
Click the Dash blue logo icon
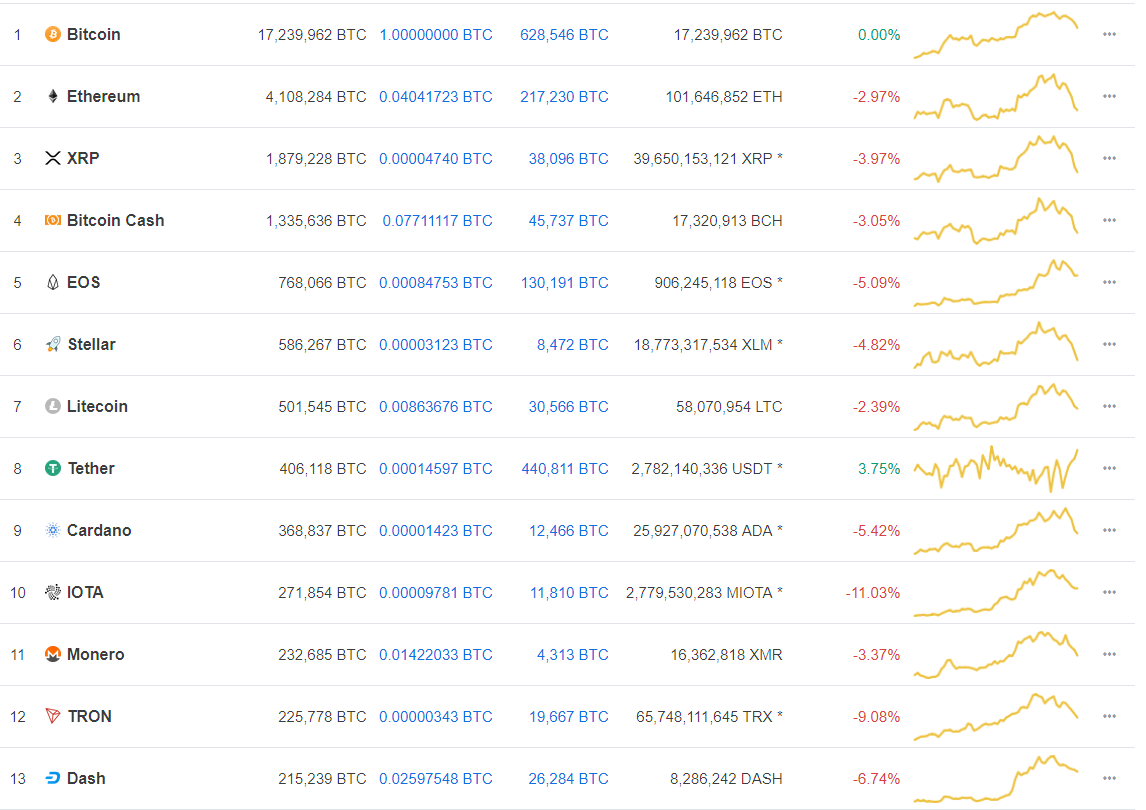(x=53, y=779)
